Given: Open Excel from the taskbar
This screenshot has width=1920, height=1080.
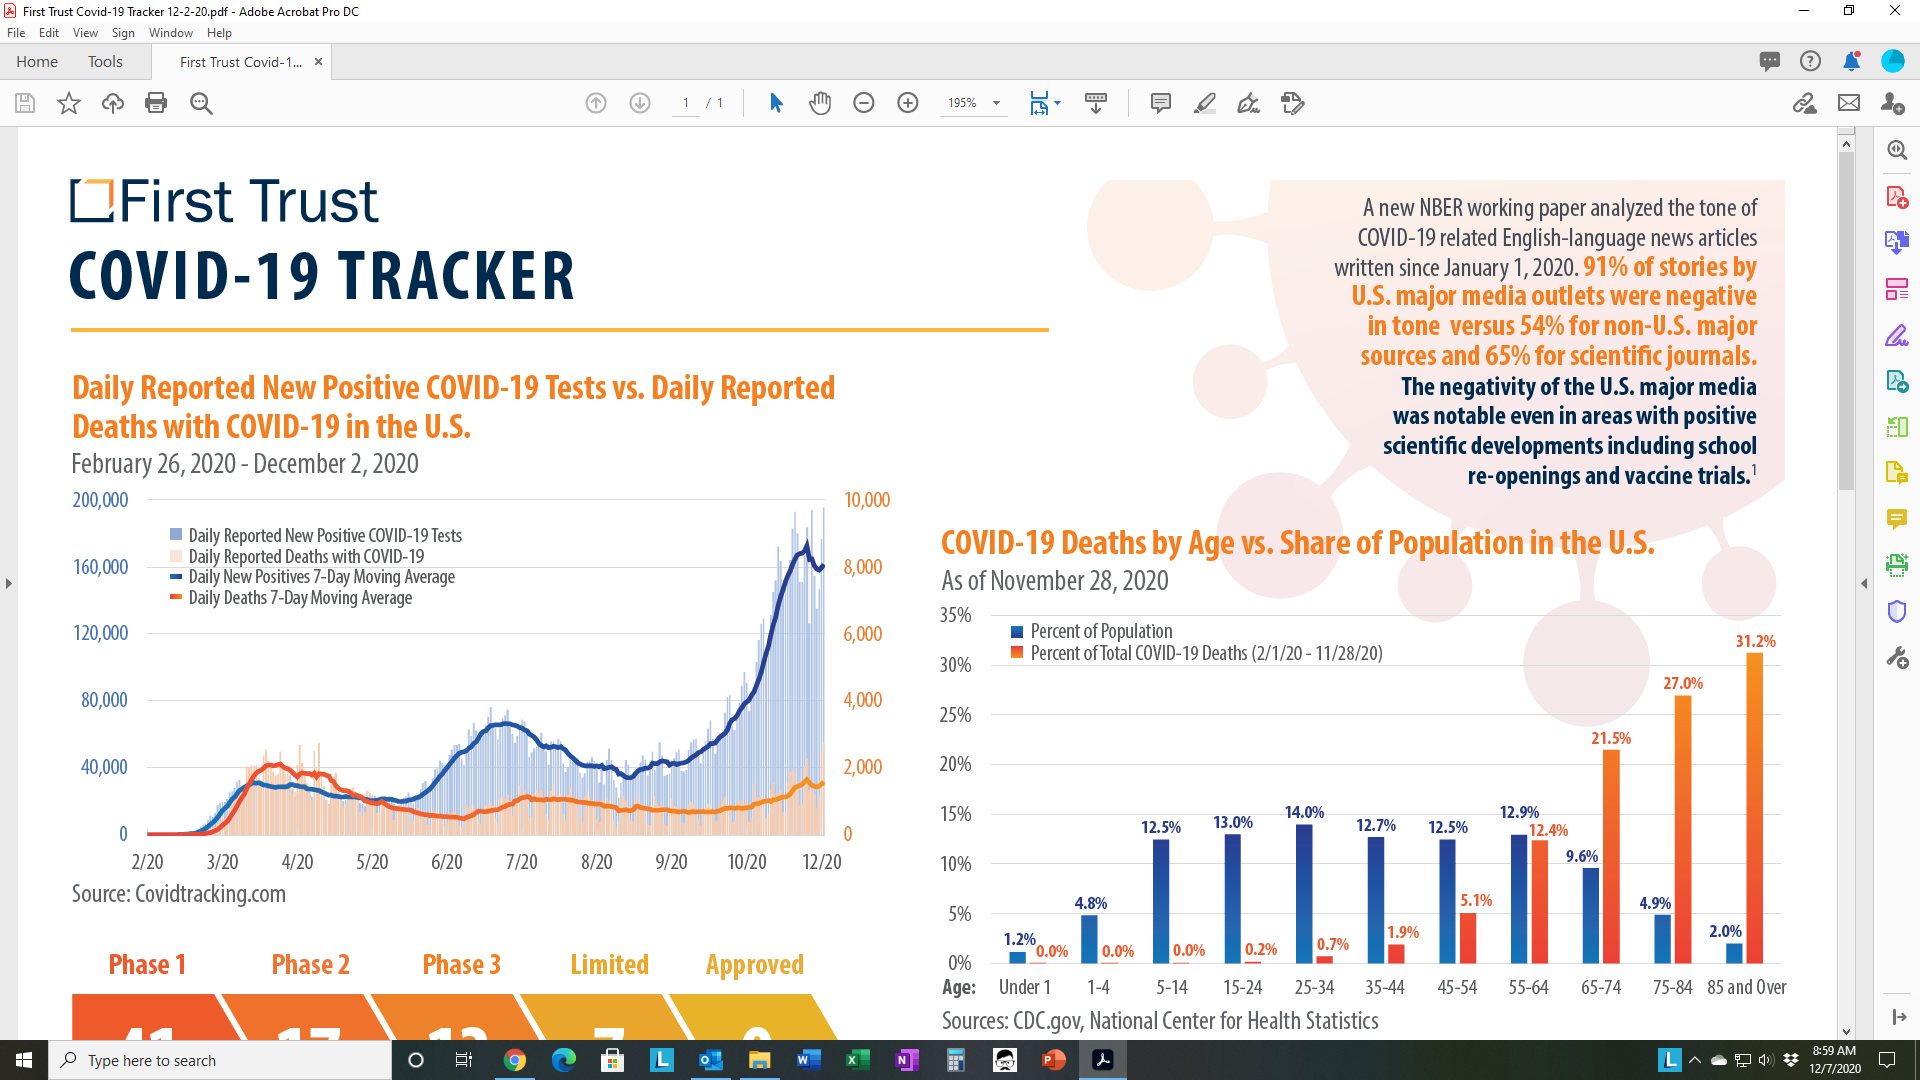Looking at the screenshot, I should (858, 1060).
